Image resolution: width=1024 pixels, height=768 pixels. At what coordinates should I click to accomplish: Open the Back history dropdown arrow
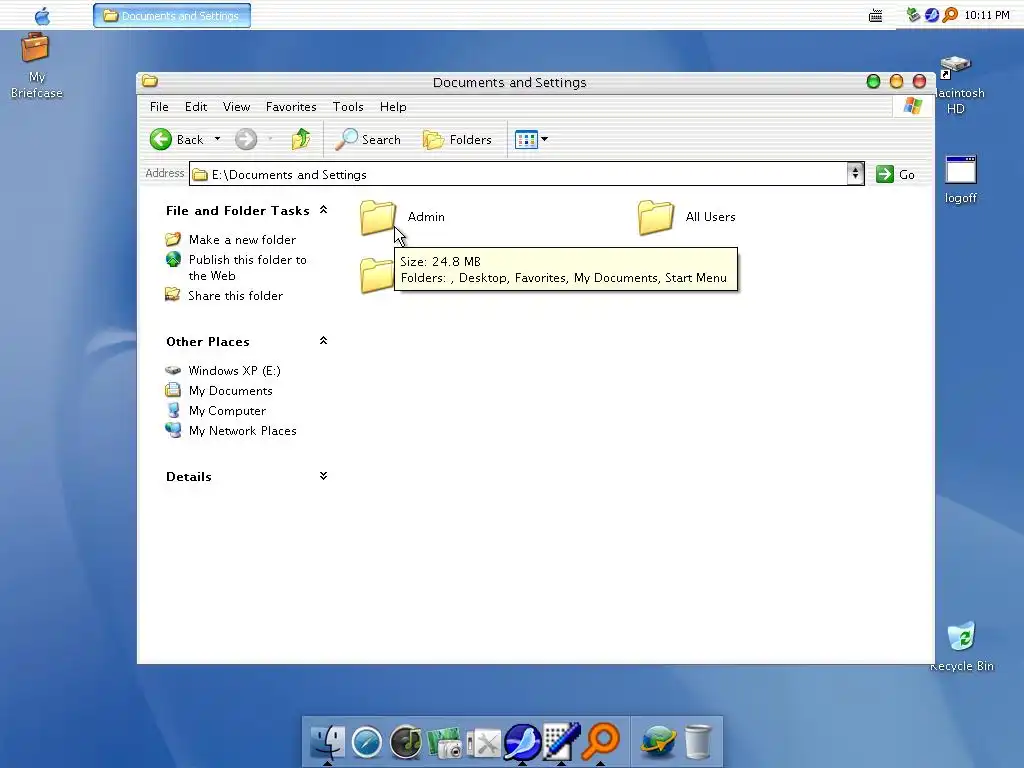(217, 139)
